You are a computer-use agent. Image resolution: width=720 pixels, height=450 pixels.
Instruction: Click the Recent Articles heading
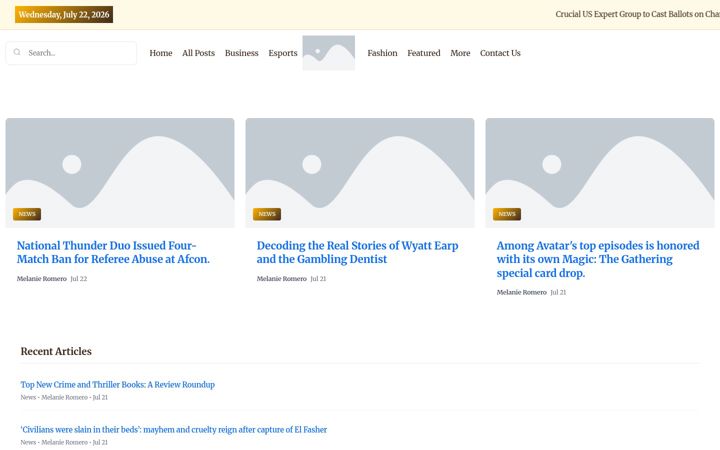[56, 351]
